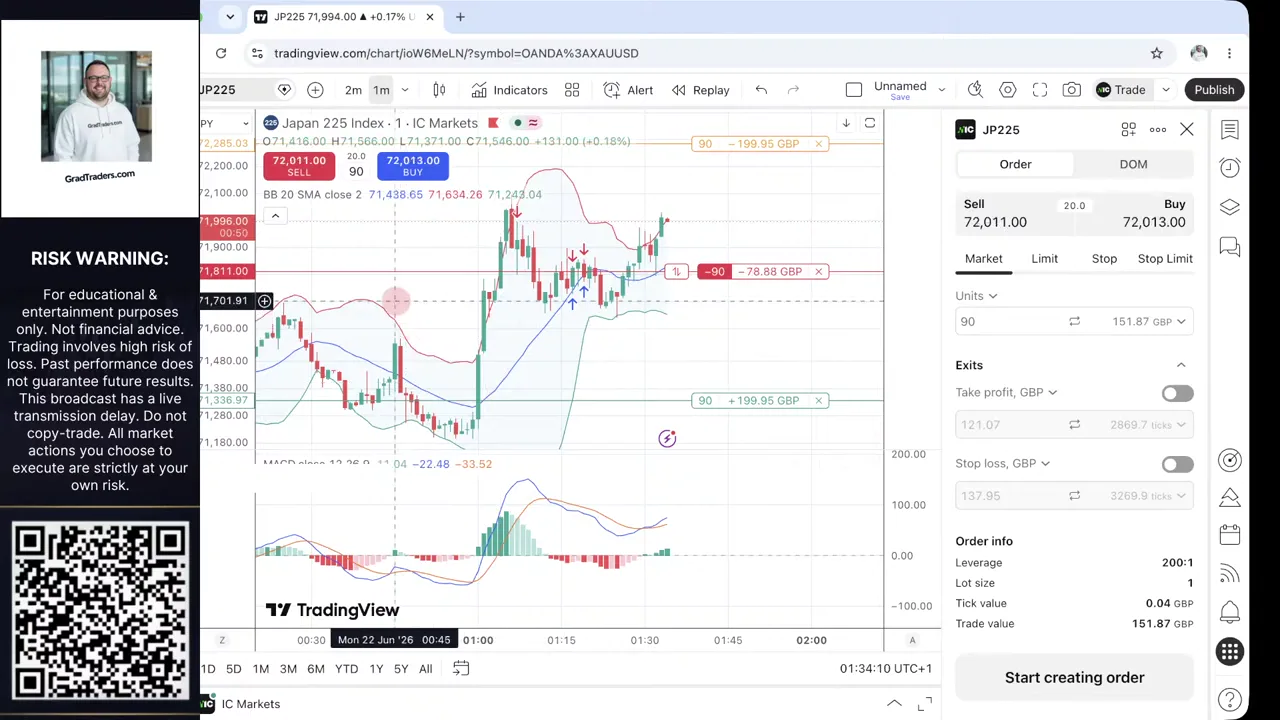Viewport: 1280px width, 720px height.
Task: Create an Alert from the top toolbar
Action: [628, 90]
